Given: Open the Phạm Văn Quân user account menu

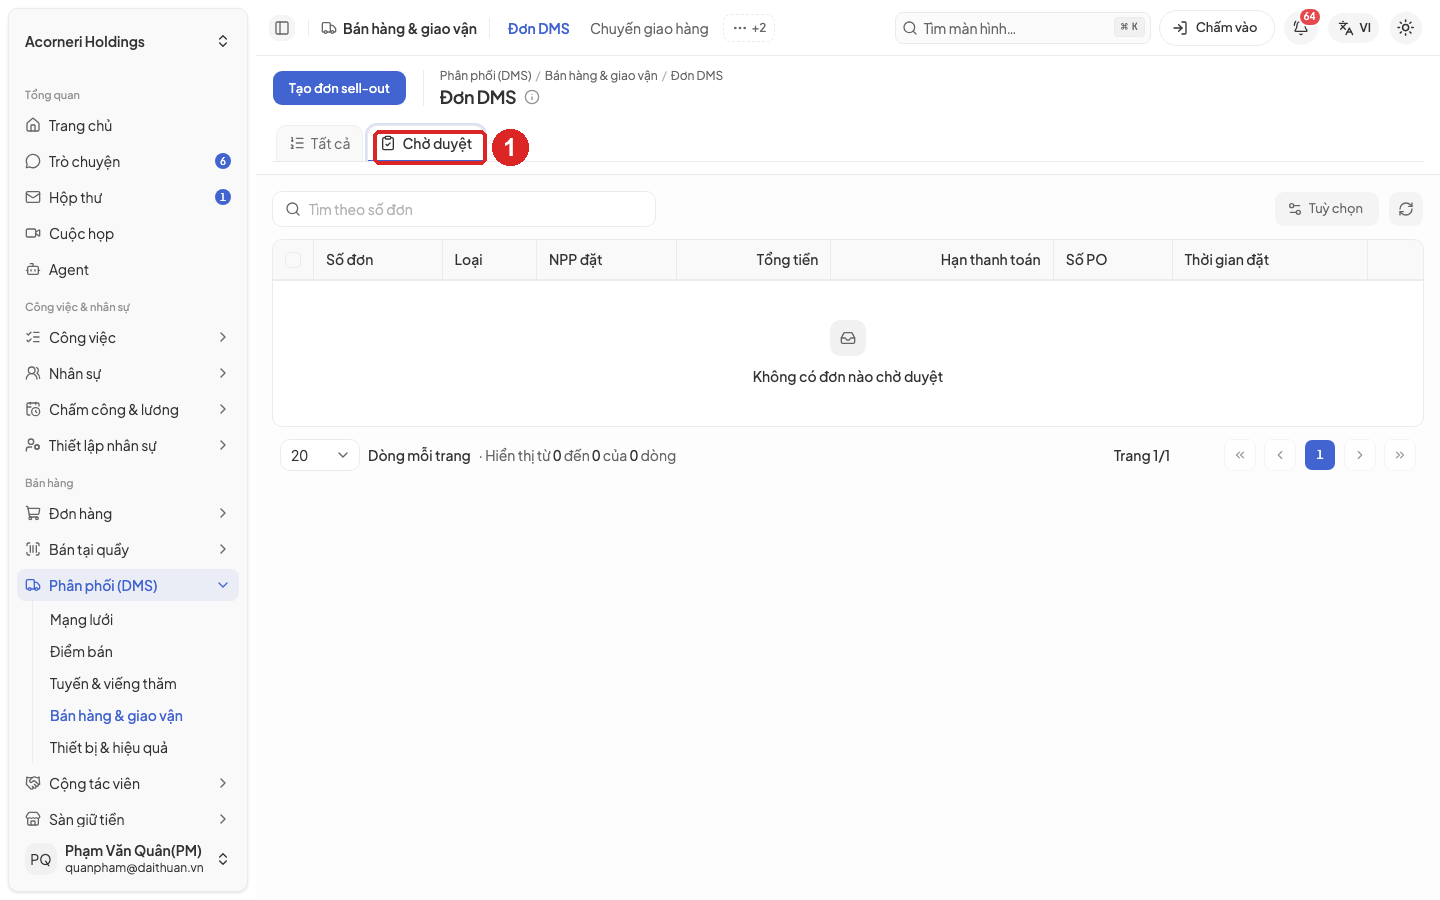Looking at the screenshot, I should [128, 859].
